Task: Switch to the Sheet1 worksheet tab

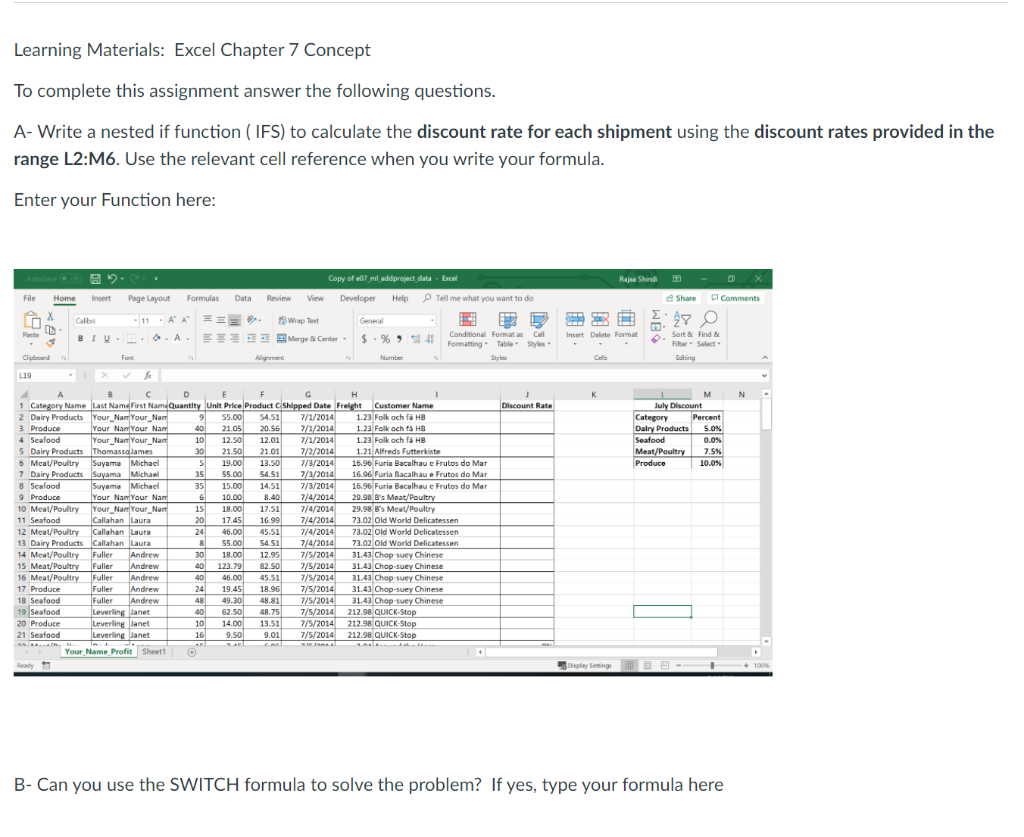Action: point(153,652)
